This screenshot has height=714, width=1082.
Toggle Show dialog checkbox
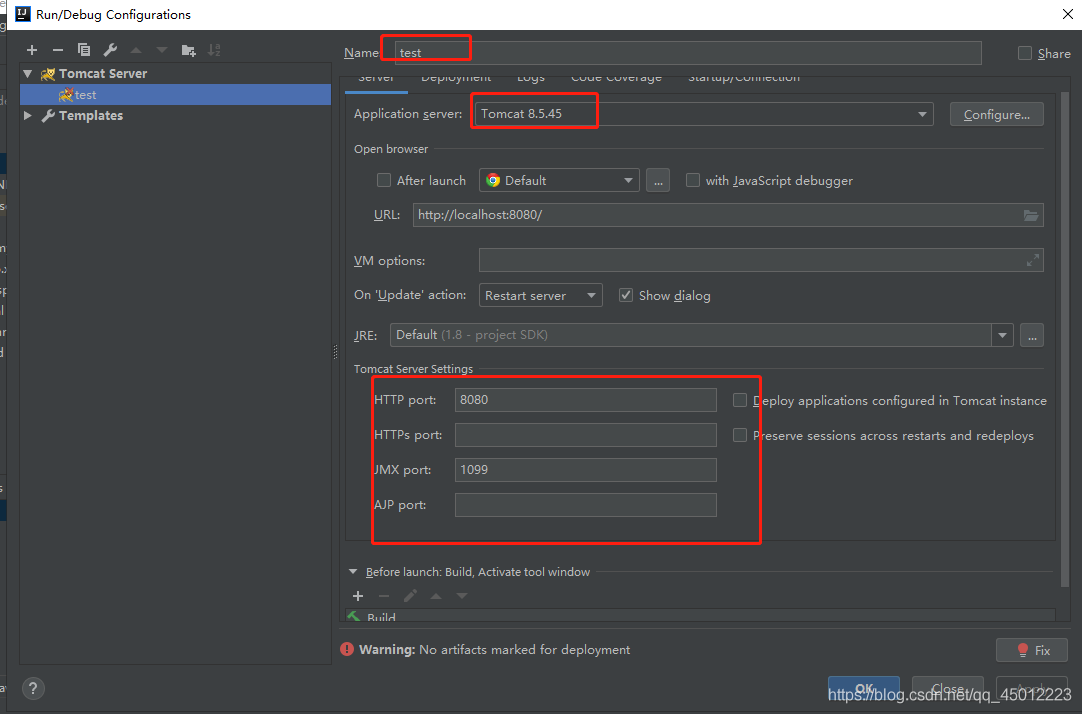[x=626, y=295]
